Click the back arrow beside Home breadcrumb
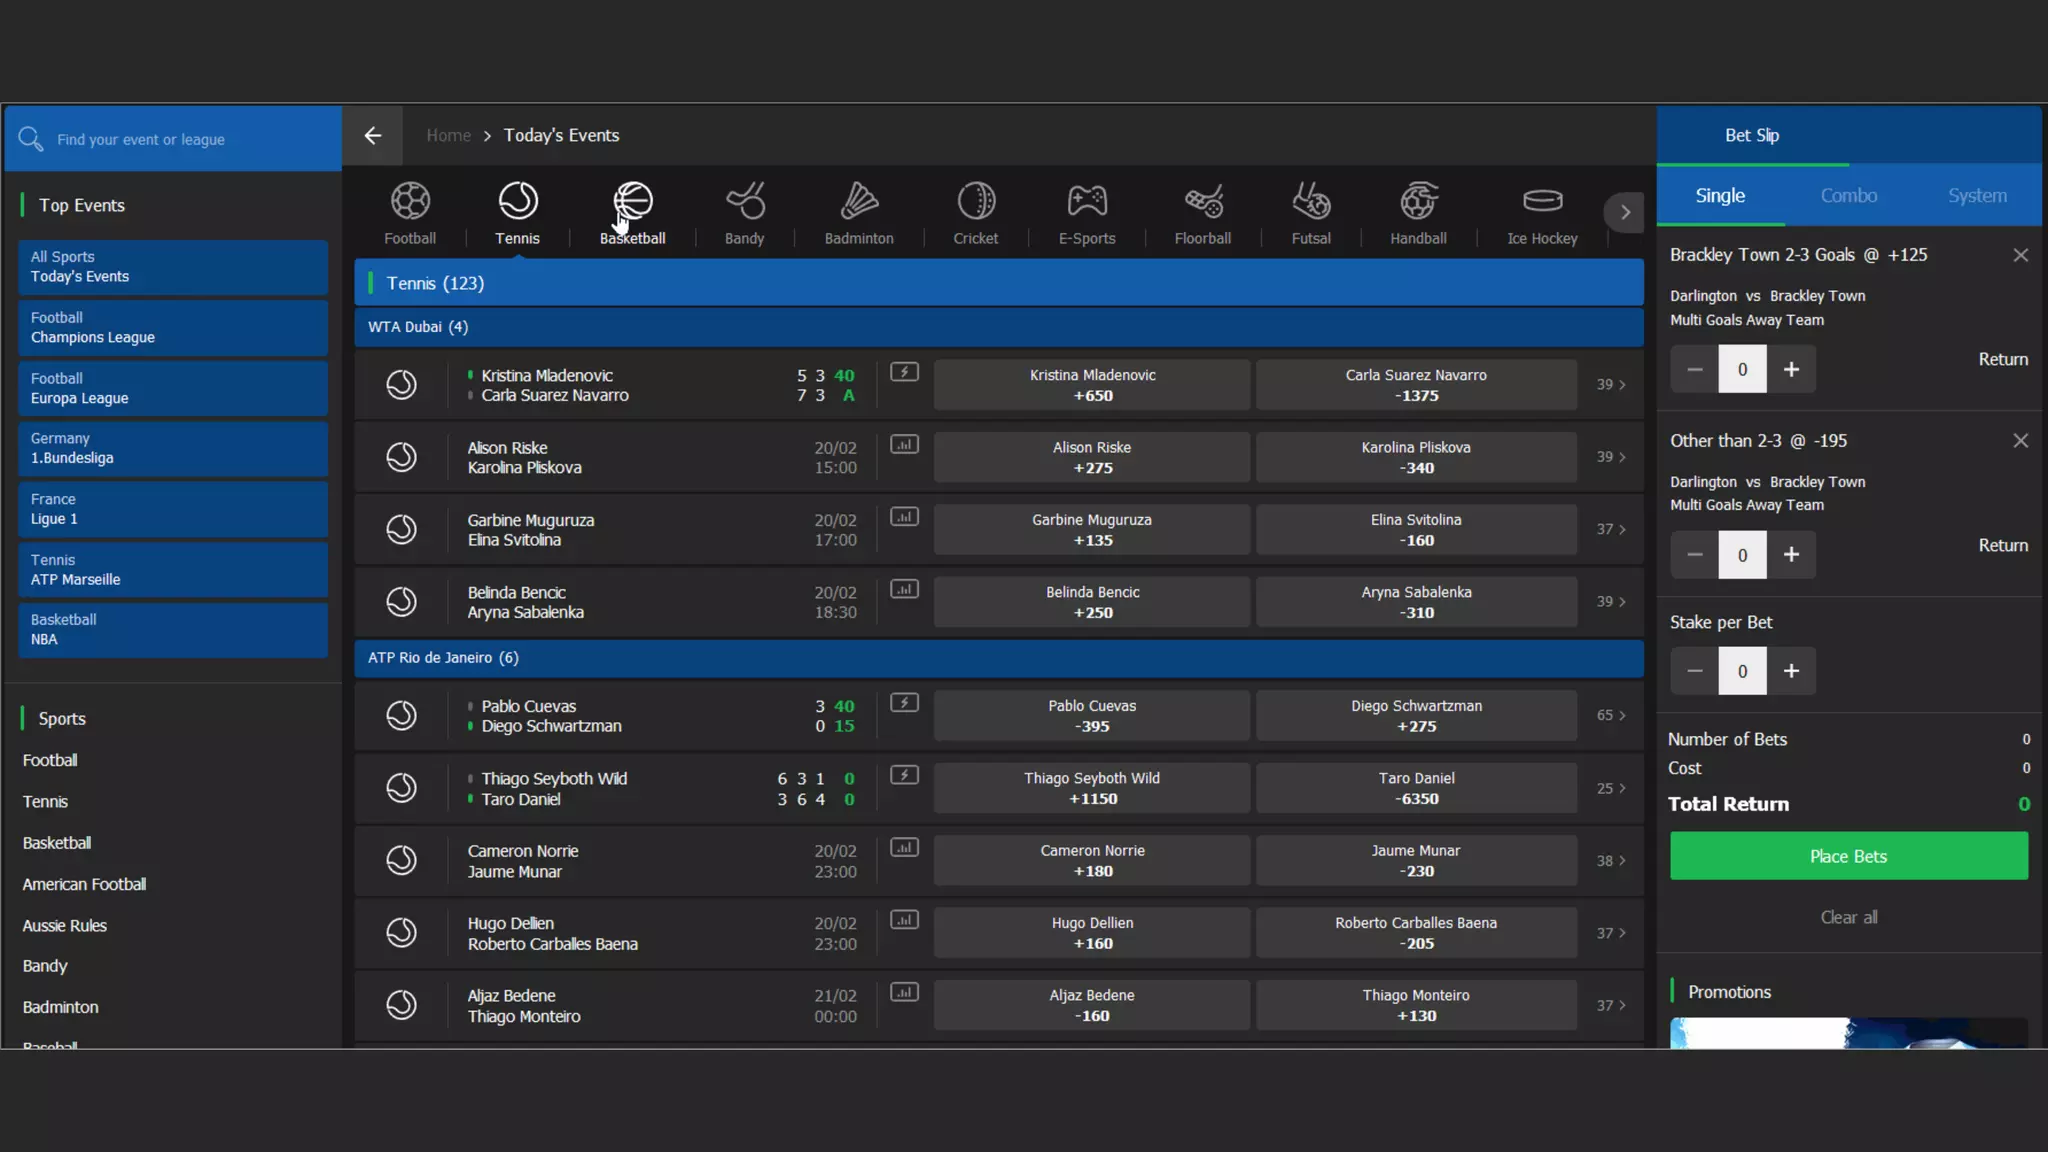Image resolution: width=2048 pixels, height=1152 pixels. (x=373, y=135)
